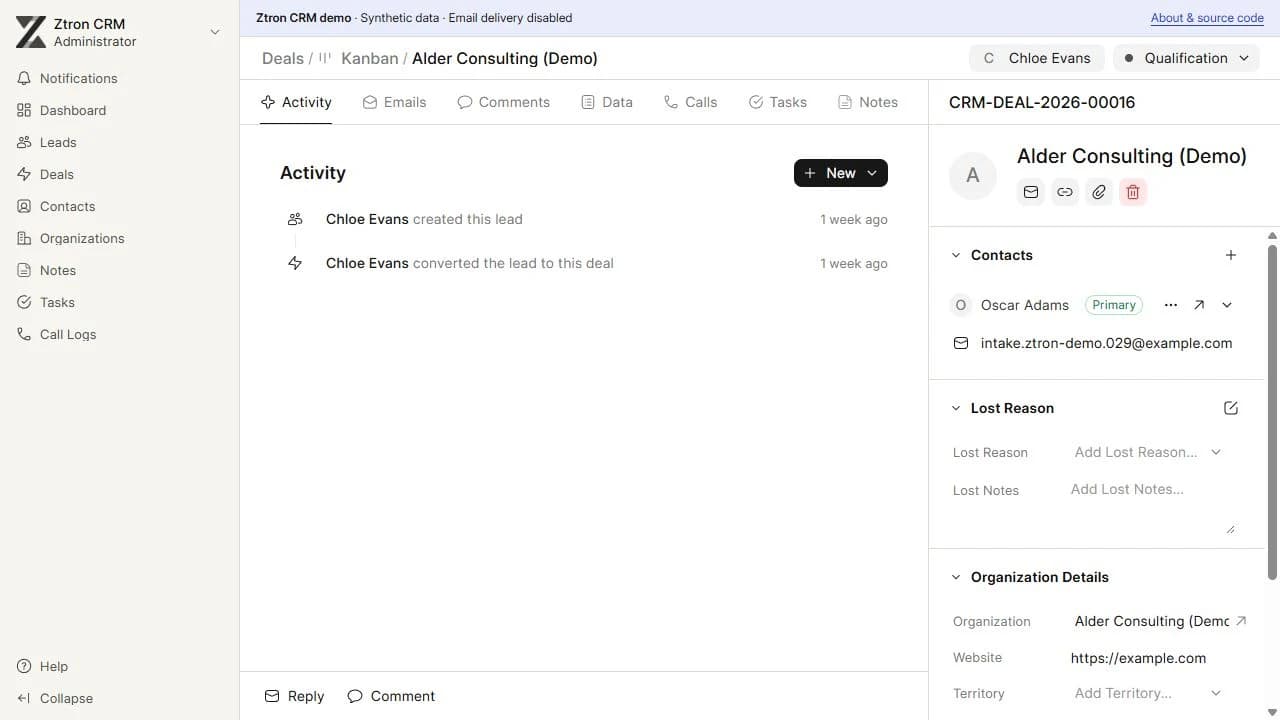
Task: Open the Leads page
Action: point(120,142)
